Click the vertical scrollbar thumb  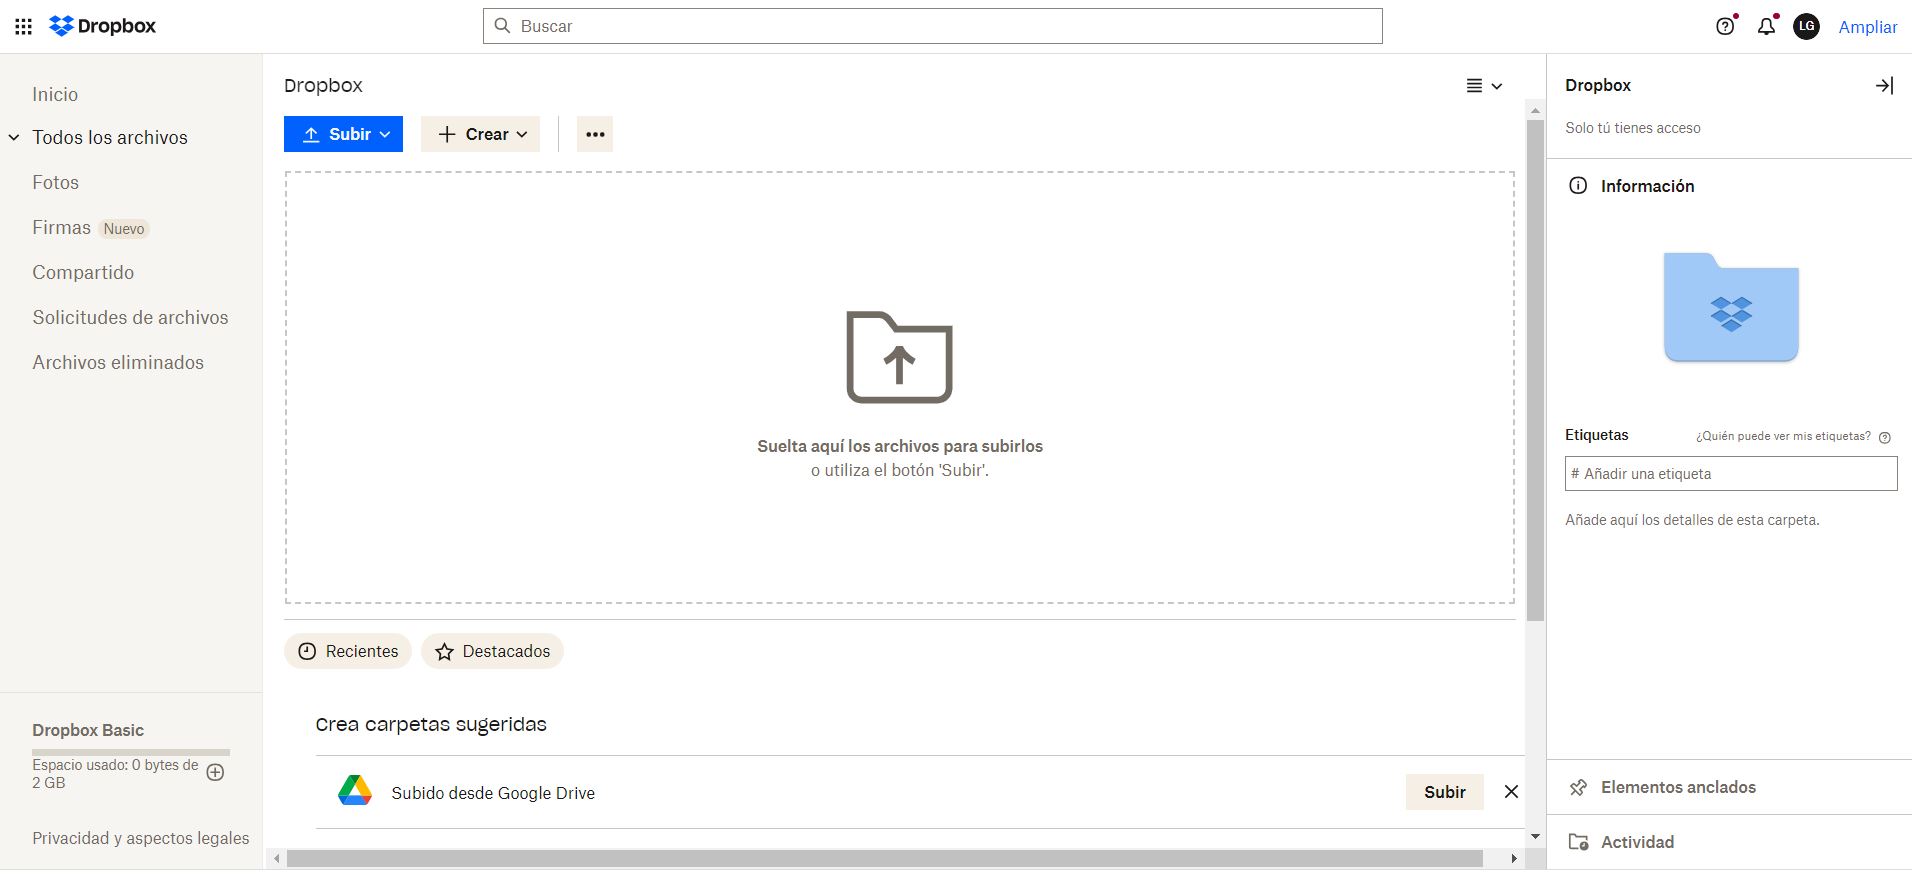(x=1535, y=370)
